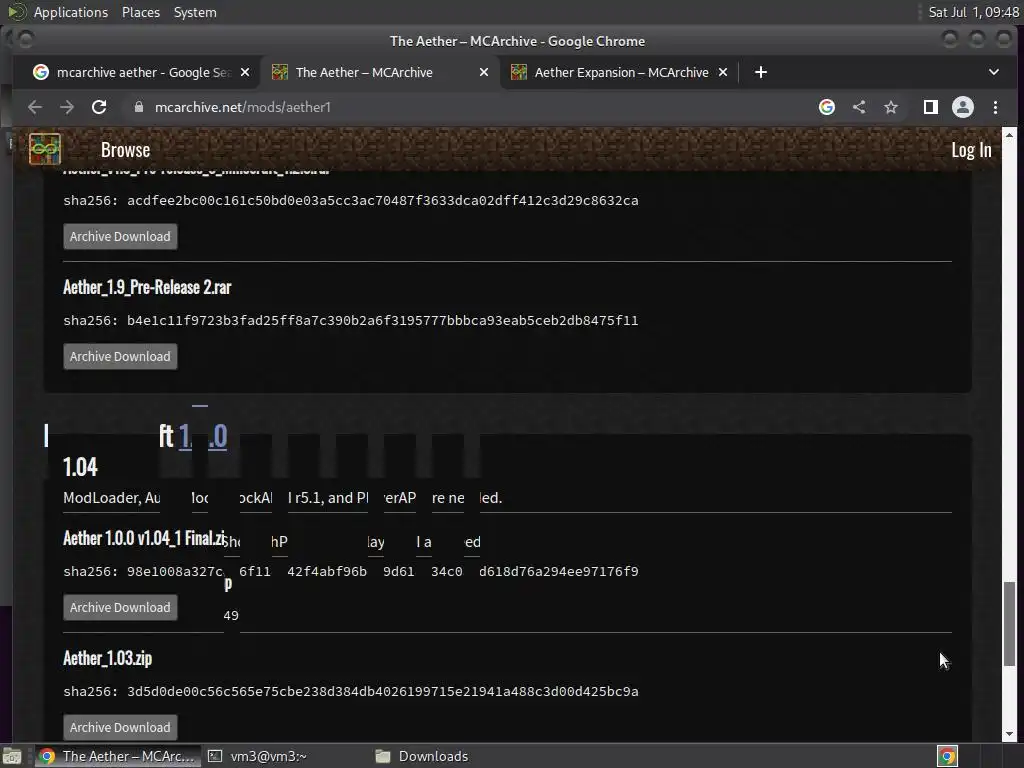Select the sha256 hash starting with b4e1c11f
This screenshot has height=768, width=1024.
(383, 321)
